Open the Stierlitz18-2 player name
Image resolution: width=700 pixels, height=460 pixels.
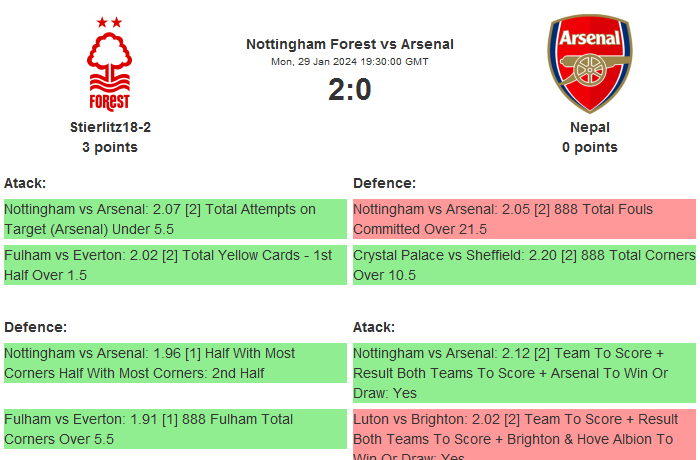[110, 127]
